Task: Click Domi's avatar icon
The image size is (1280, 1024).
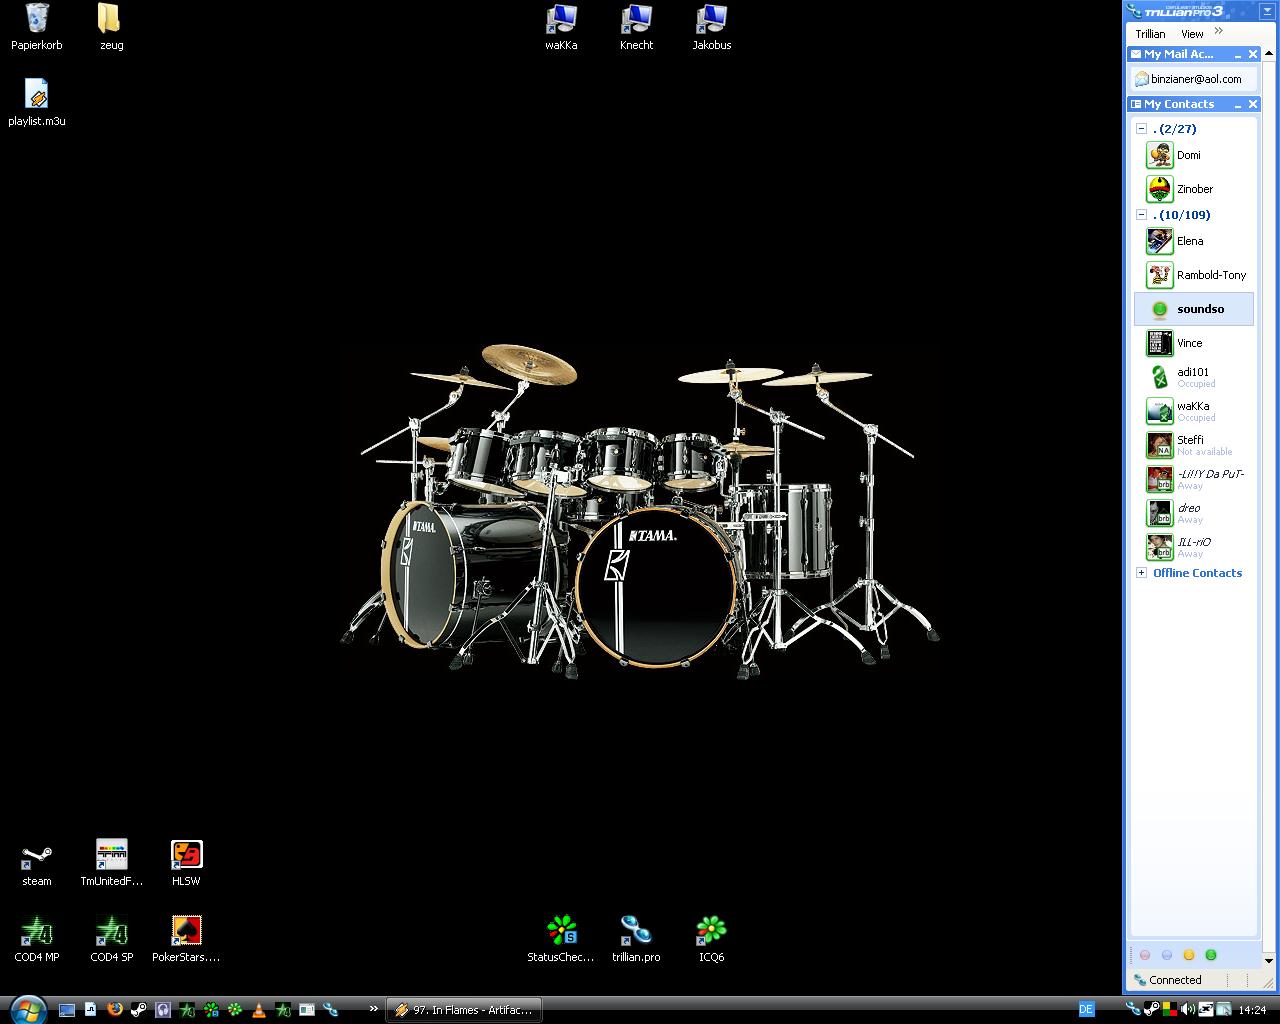Action: [x=1160, y=155]
